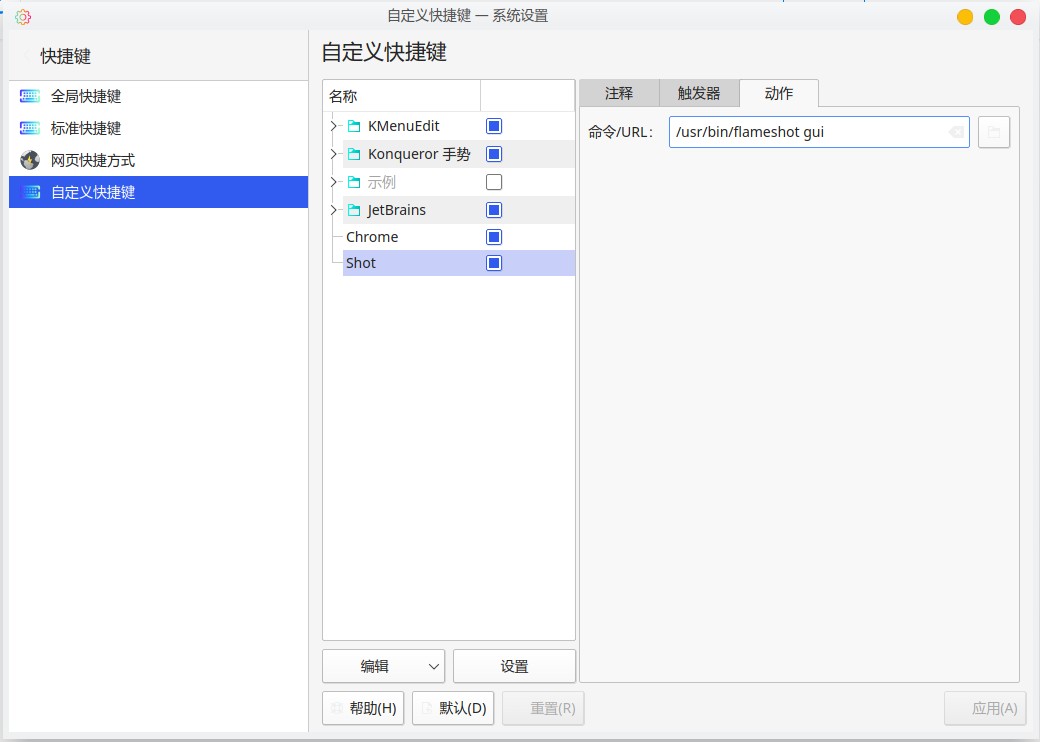Image resolution: width=1040 pixels, height=742 pixels.
Task: Click the 设置 button
Action: (x=514, y=666)
